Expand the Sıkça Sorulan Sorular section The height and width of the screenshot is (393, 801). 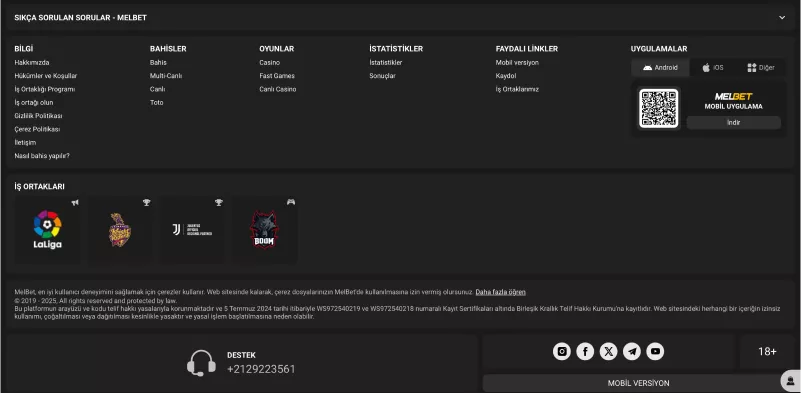[782, 17]
